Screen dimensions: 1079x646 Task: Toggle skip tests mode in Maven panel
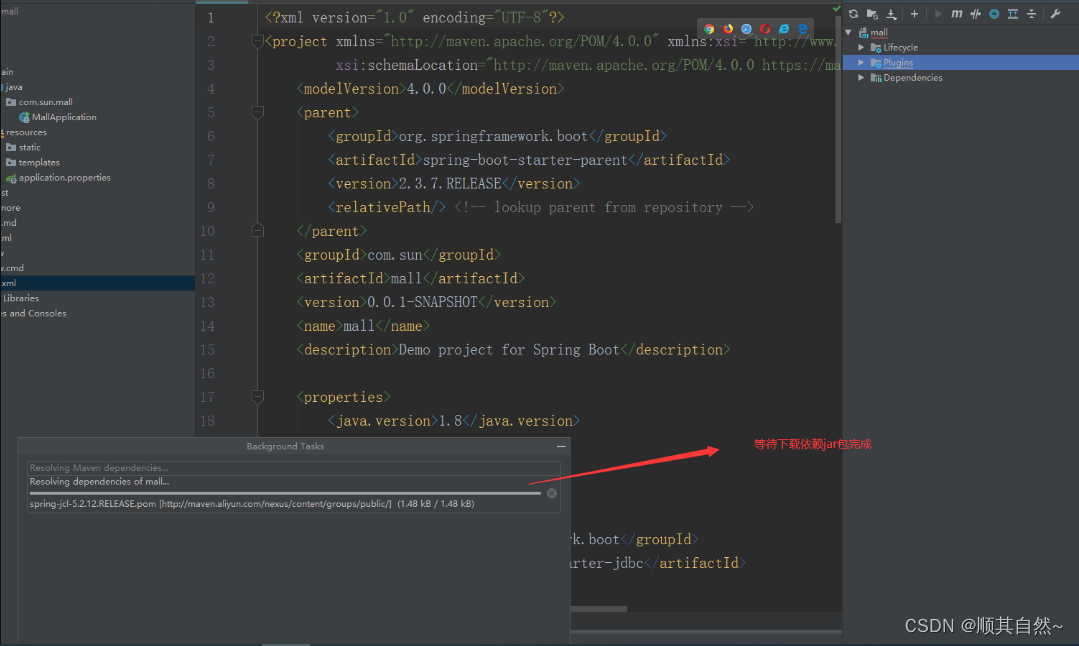click(x=976, y=13)
